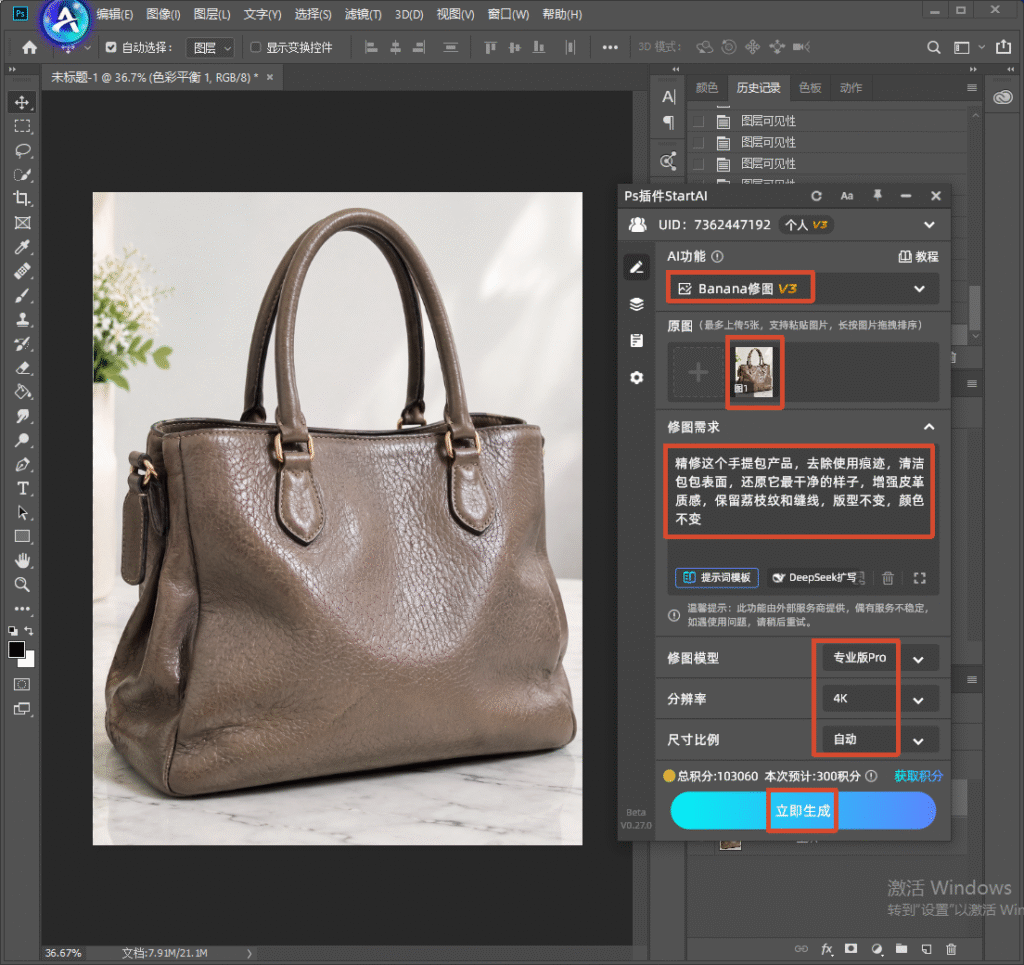Click the black foreground color swatch
This screenshot has height=965, width=1024.
(x=16, y=650)
